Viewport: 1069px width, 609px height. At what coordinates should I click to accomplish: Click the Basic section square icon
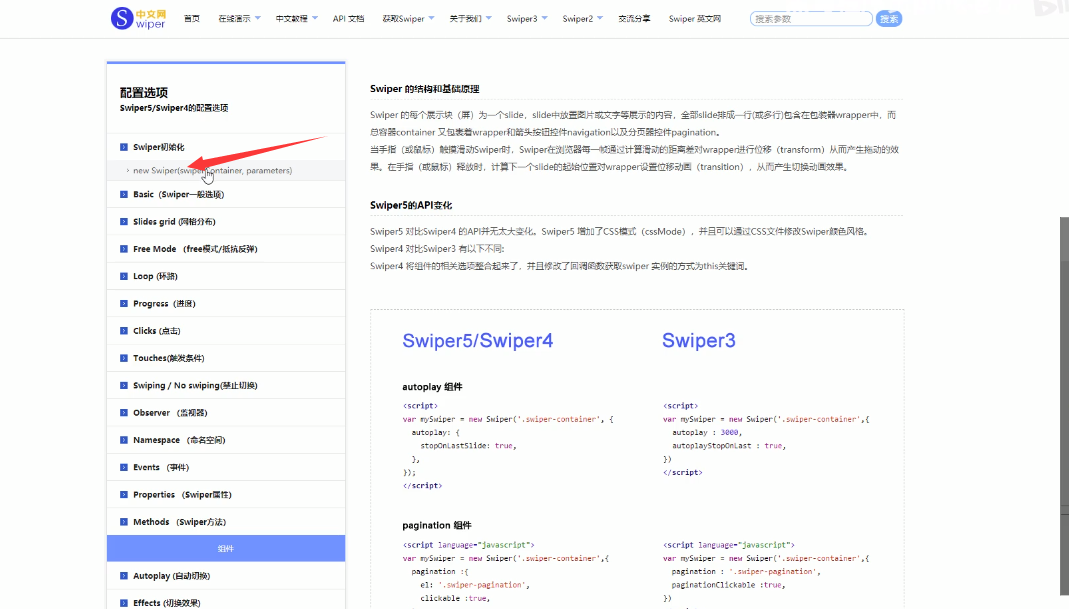click(x=123, y=194)
